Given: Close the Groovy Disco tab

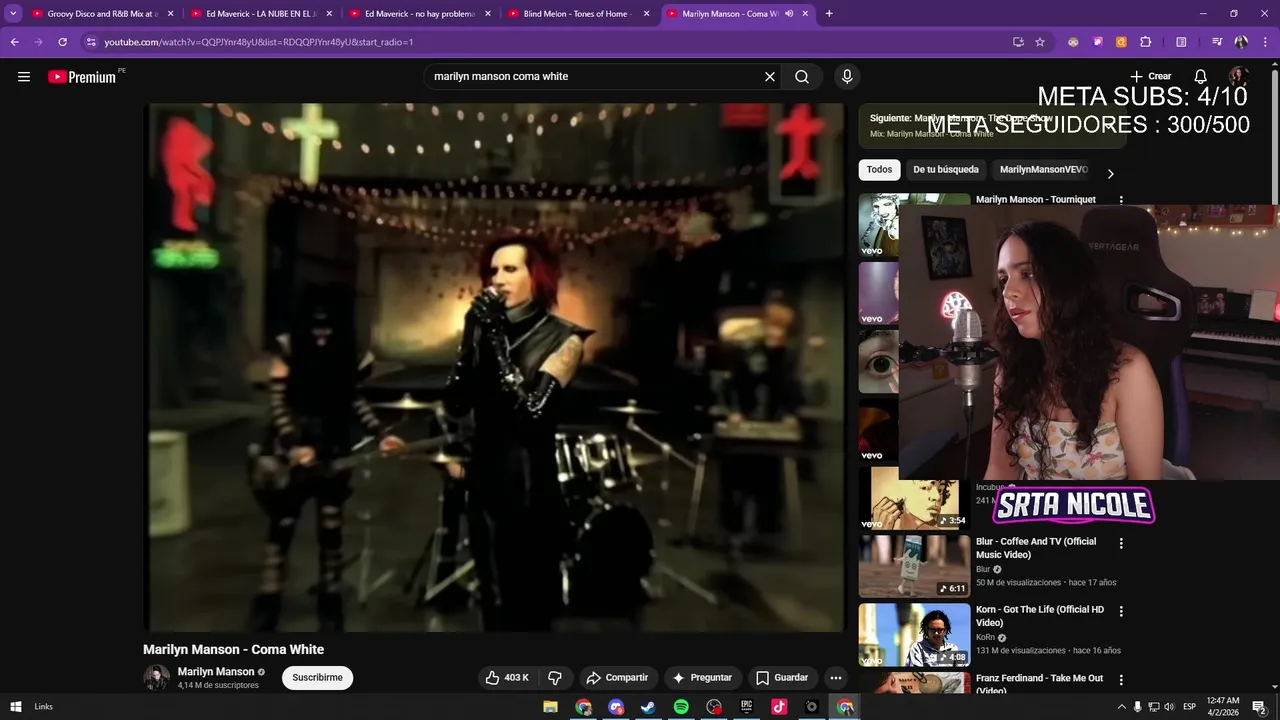Looking at the screenshot, I should [x=170, y=14].
